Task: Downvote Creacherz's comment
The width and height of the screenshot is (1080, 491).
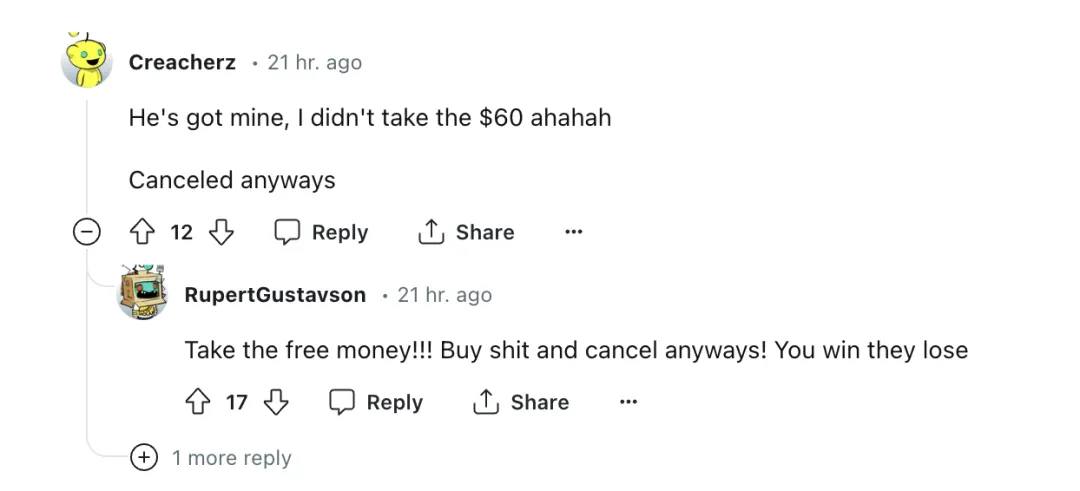Action: click(220, 233)
